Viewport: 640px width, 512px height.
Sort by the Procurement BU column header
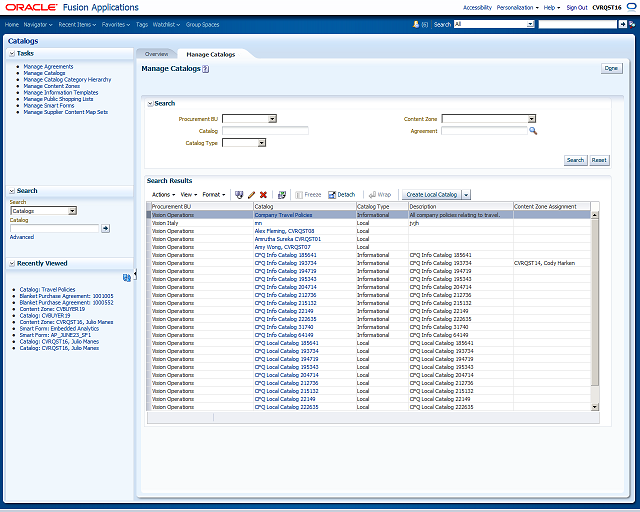(202, 207)
